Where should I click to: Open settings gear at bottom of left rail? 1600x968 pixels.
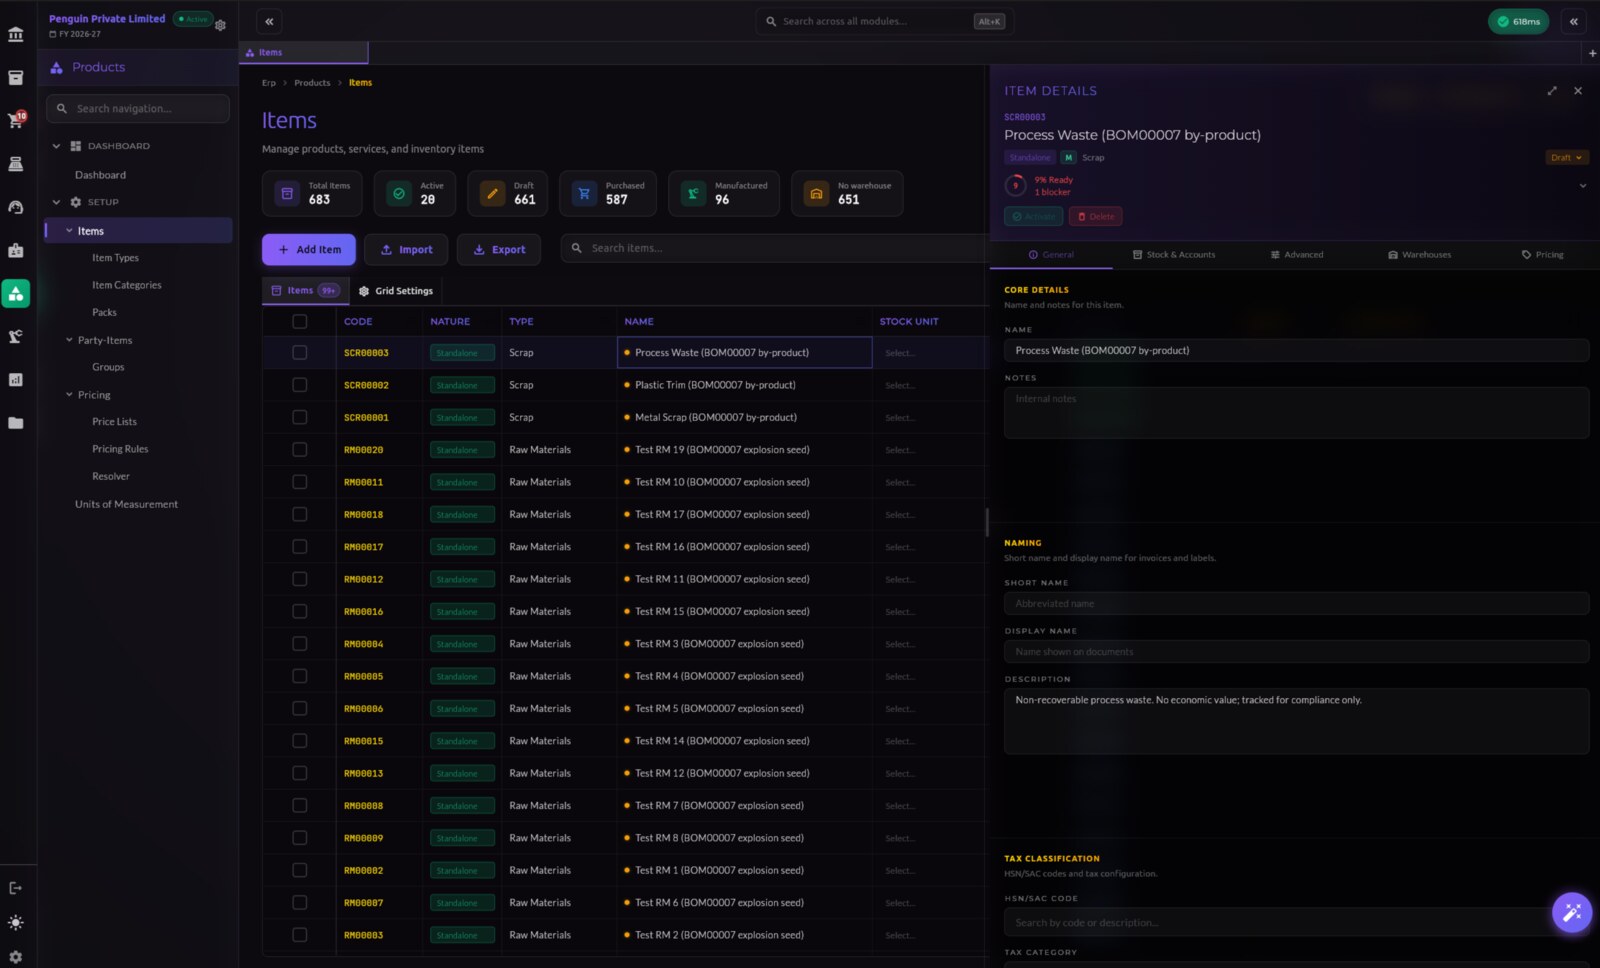(x=16, y=956)
